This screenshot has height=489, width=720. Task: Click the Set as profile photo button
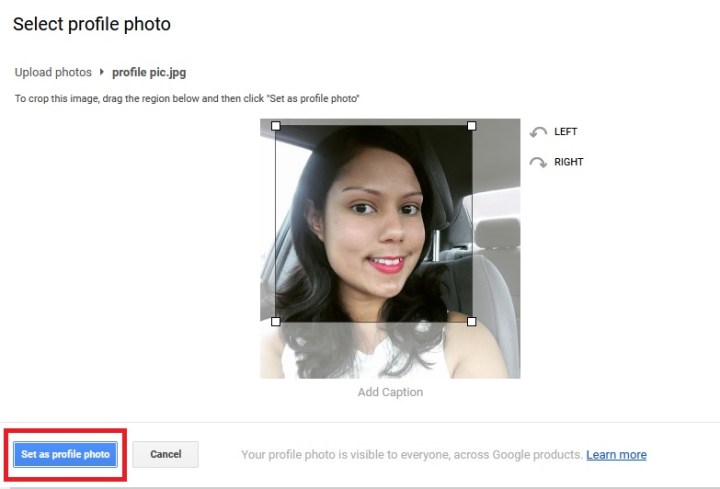[65, 454]
